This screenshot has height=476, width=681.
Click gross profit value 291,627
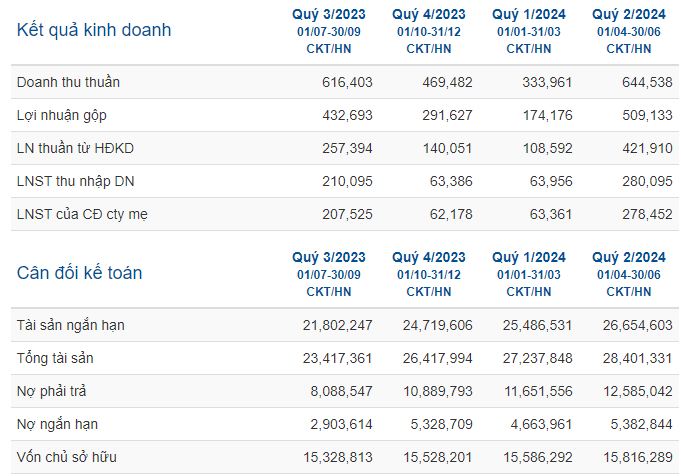[447, 116]
